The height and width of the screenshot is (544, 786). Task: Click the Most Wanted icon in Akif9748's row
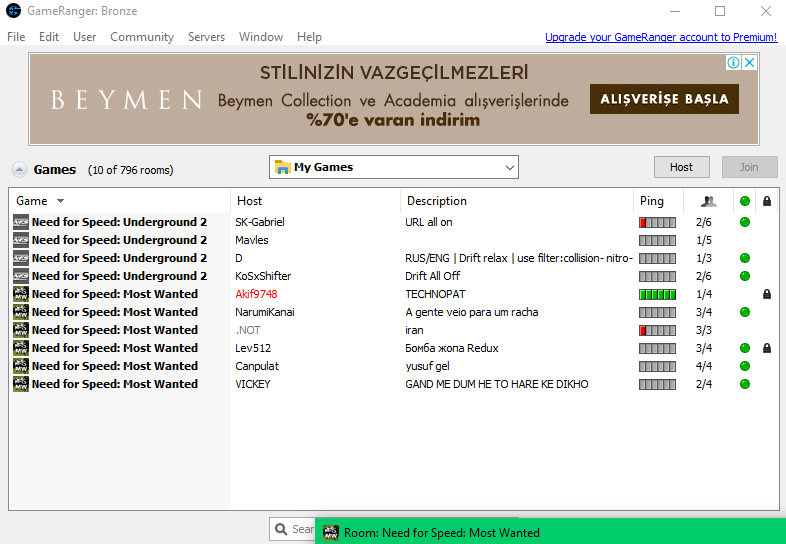[21, 294]
